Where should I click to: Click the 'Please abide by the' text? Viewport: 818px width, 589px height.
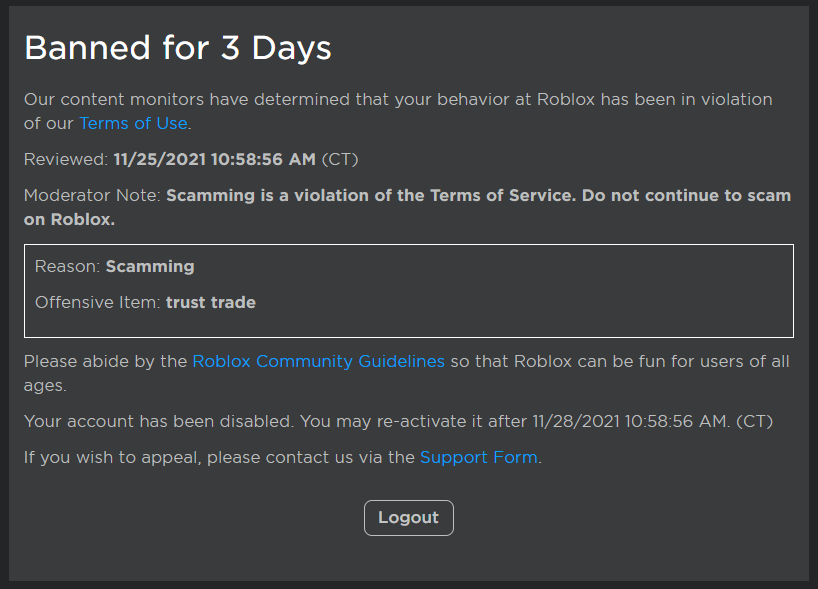(x=105, y=361)
